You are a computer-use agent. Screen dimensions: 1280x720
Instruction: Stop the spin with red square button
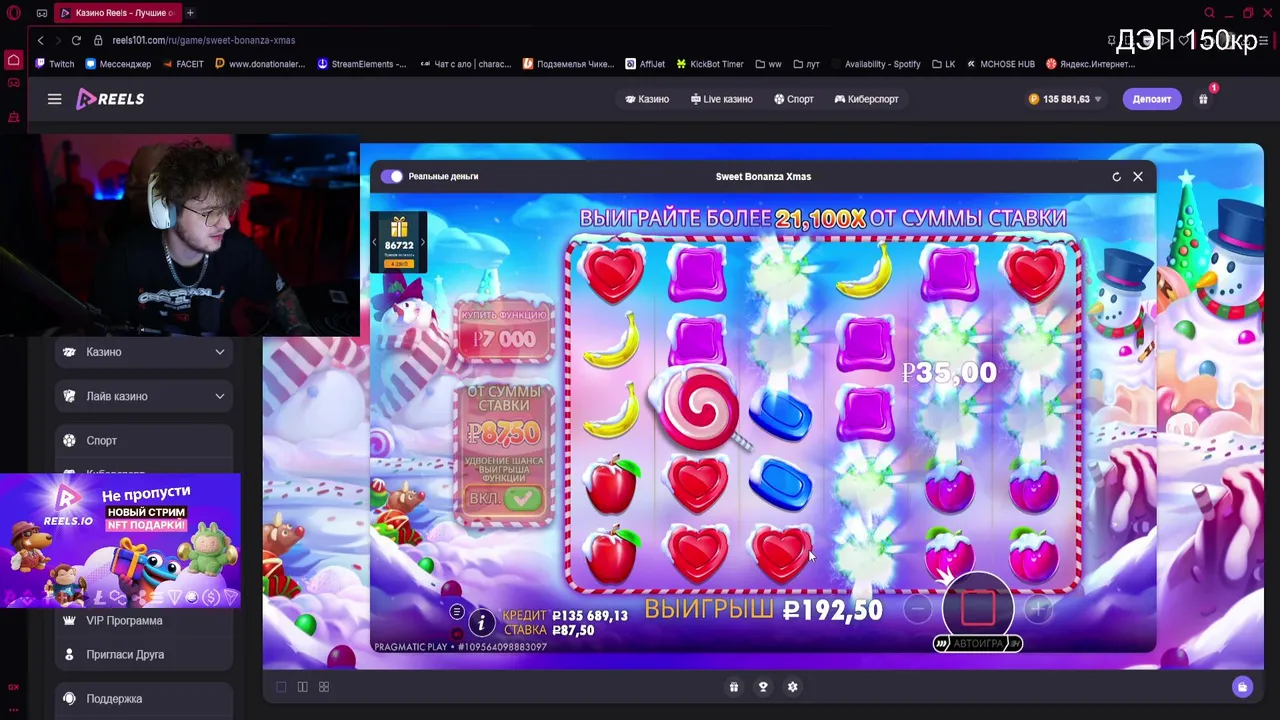pos(977,607)
